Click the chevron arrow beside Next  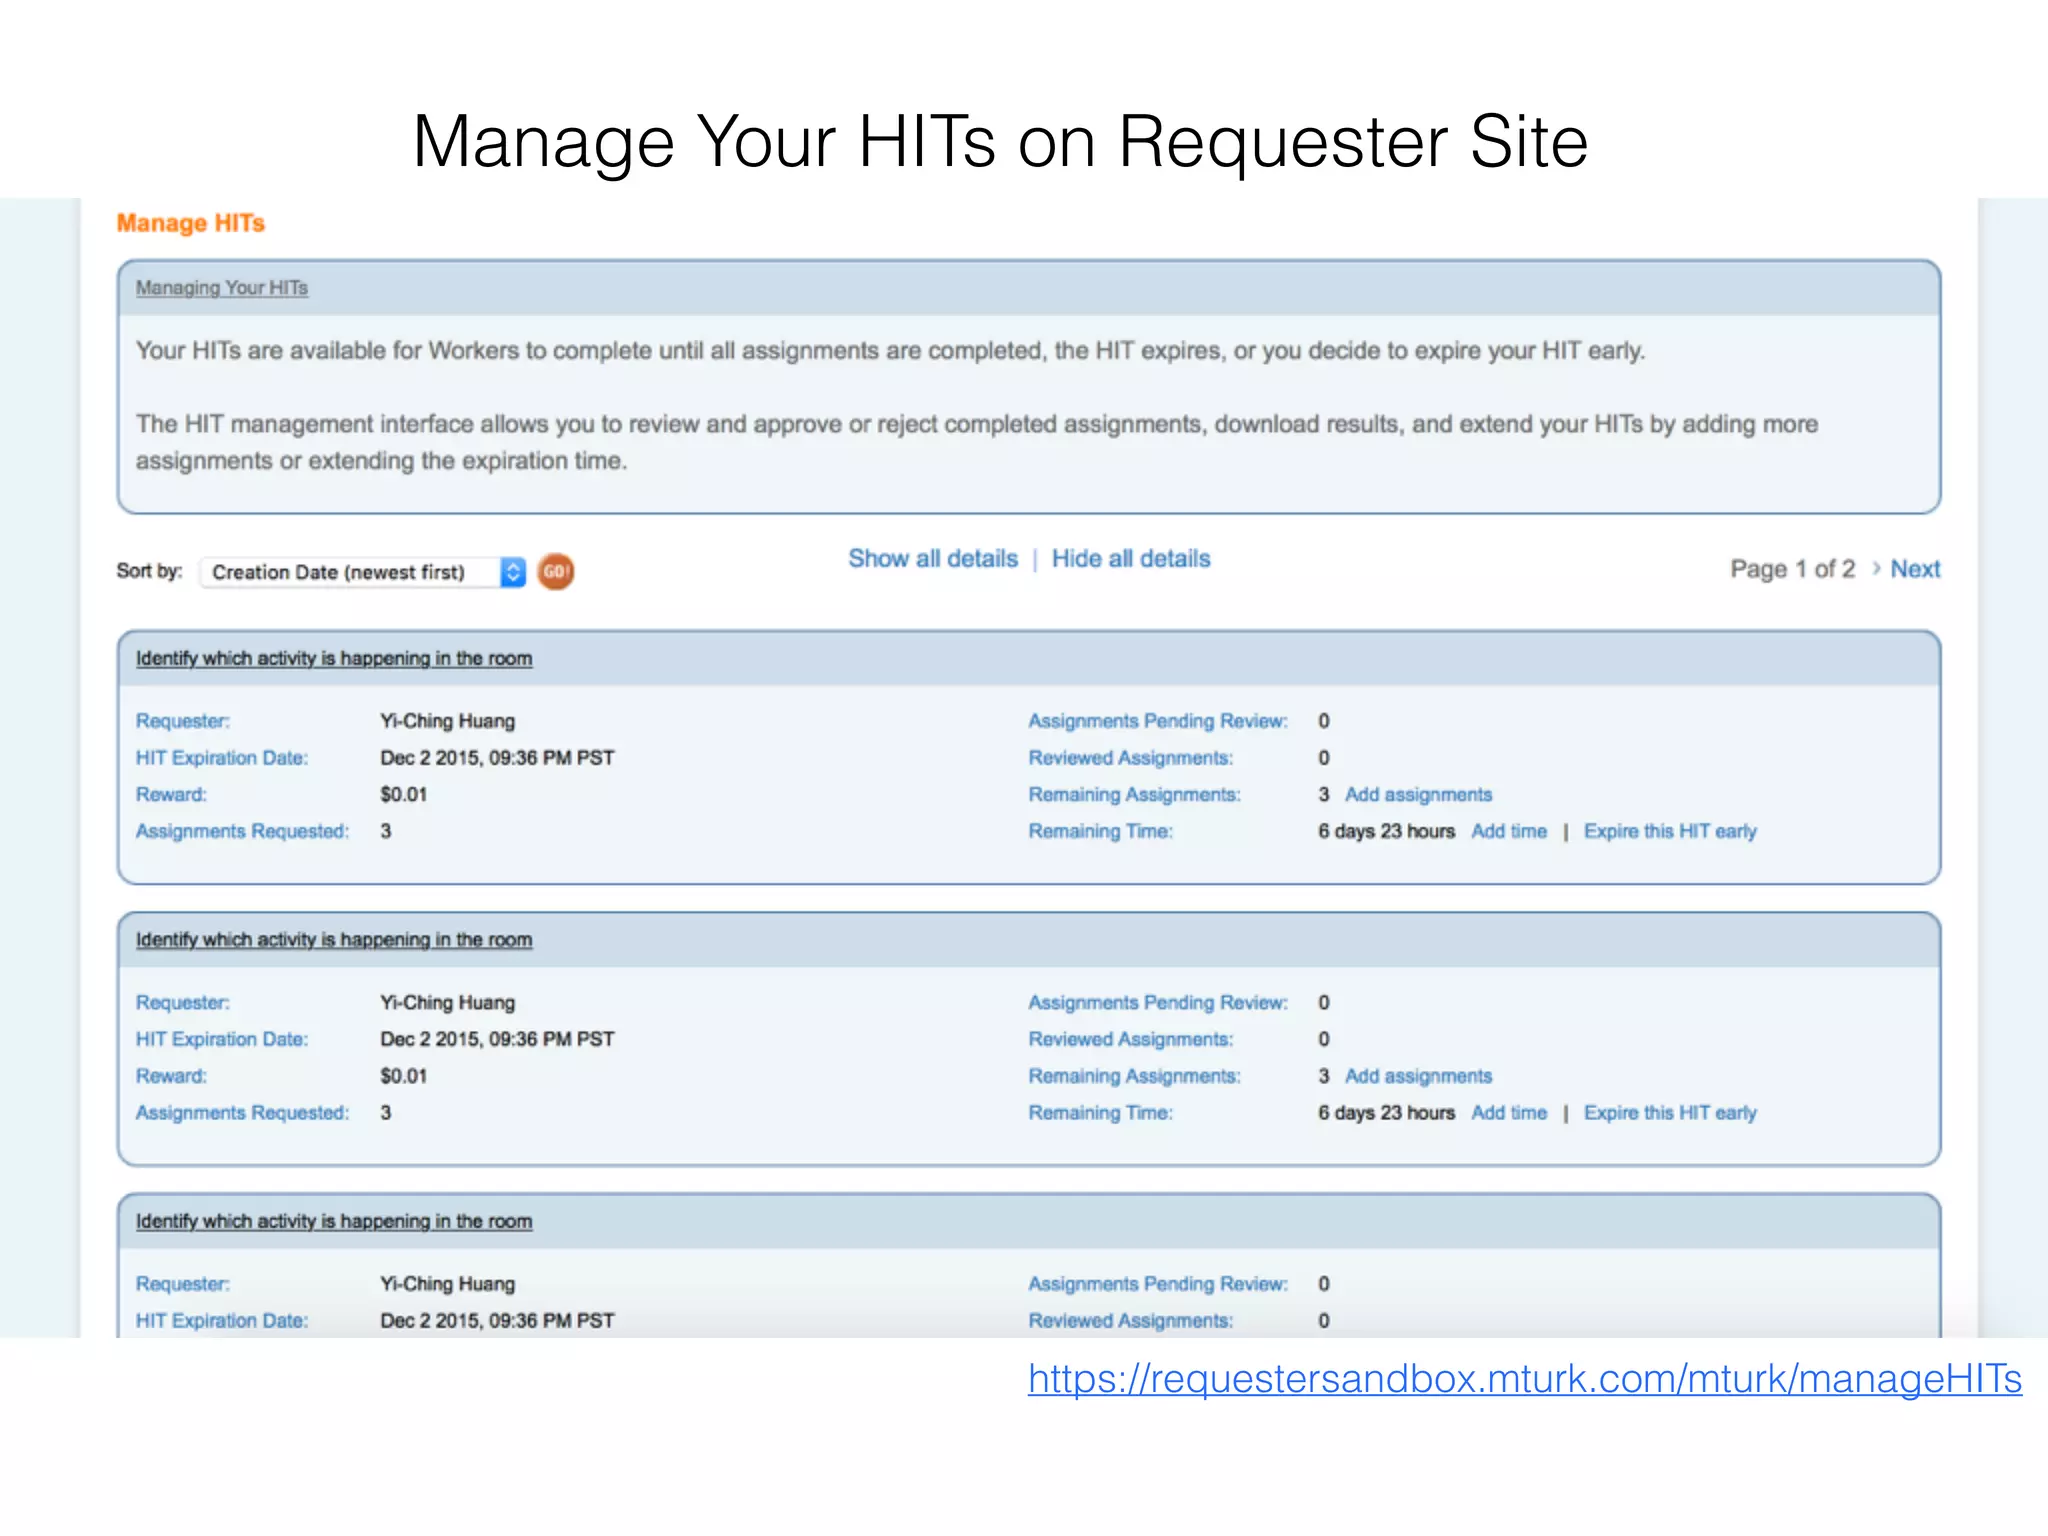click(x=1876, y=569)
